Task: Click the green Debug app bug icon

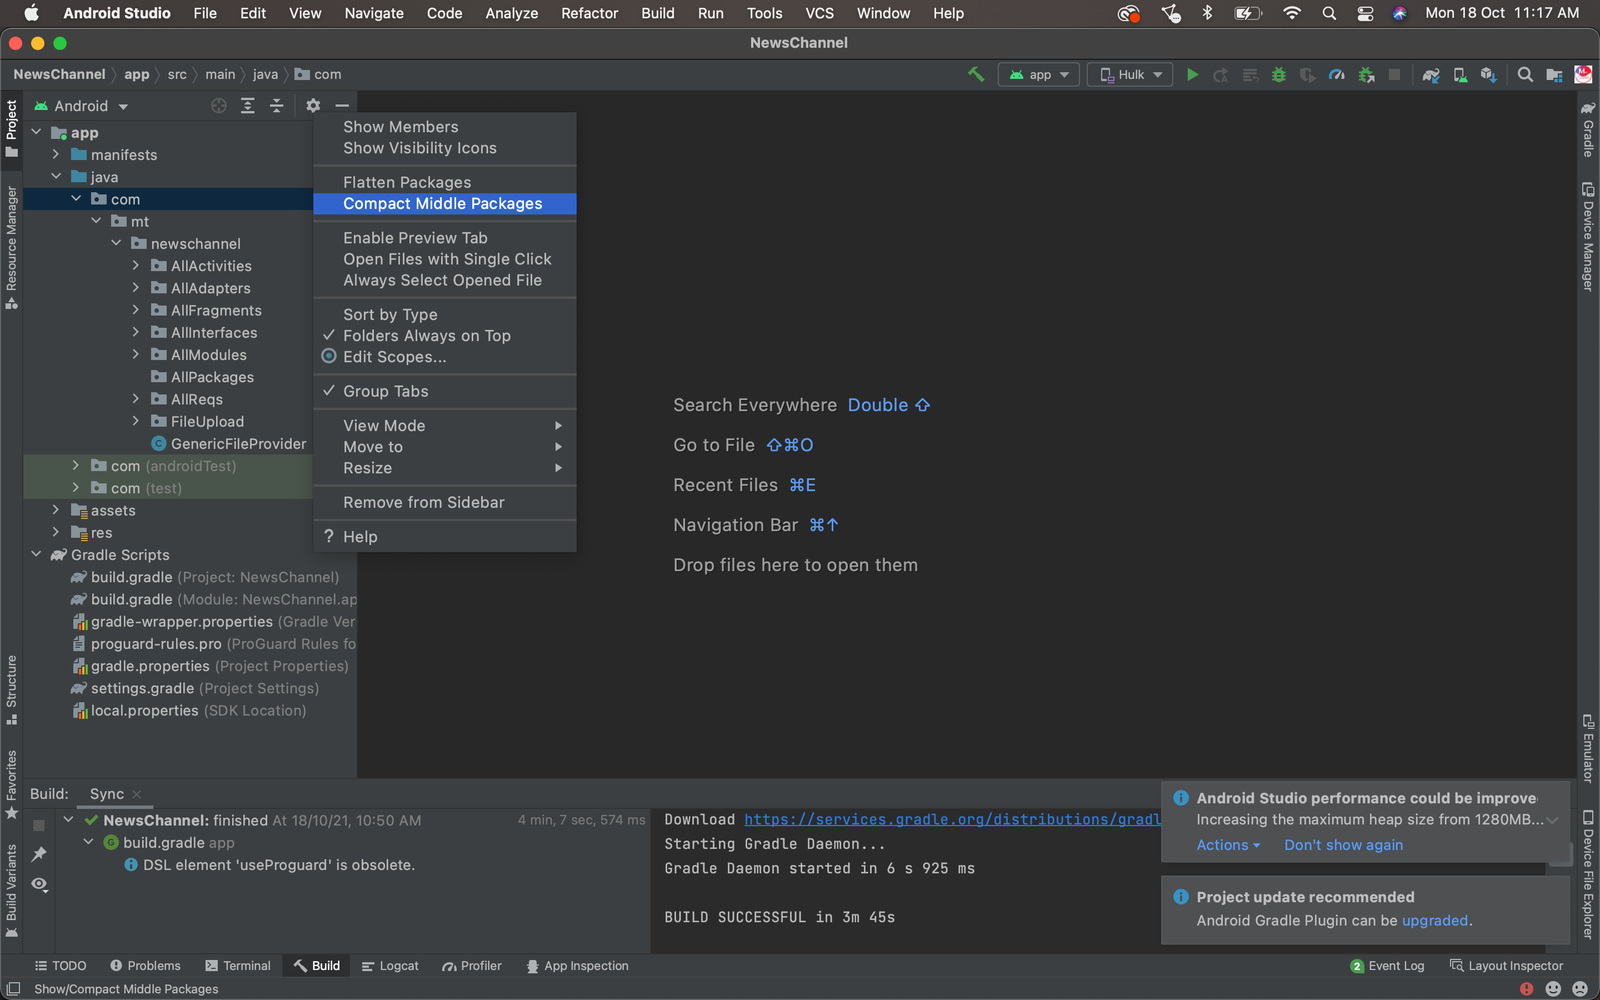Action: pyautogui.click(x=1278, y=75)
